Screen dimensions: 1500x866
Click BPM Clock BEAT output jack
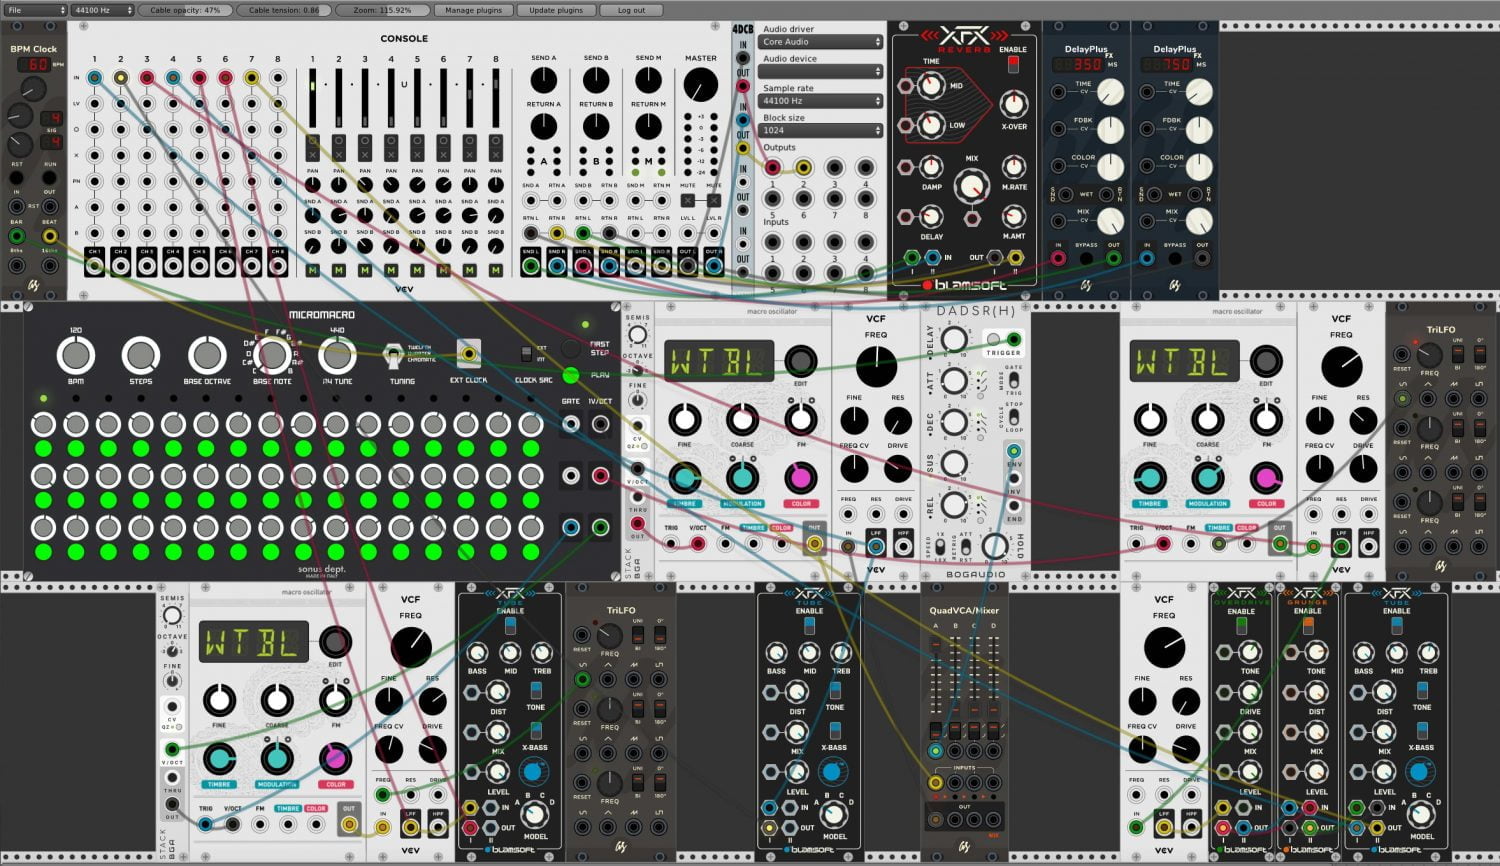pos(49,236)
